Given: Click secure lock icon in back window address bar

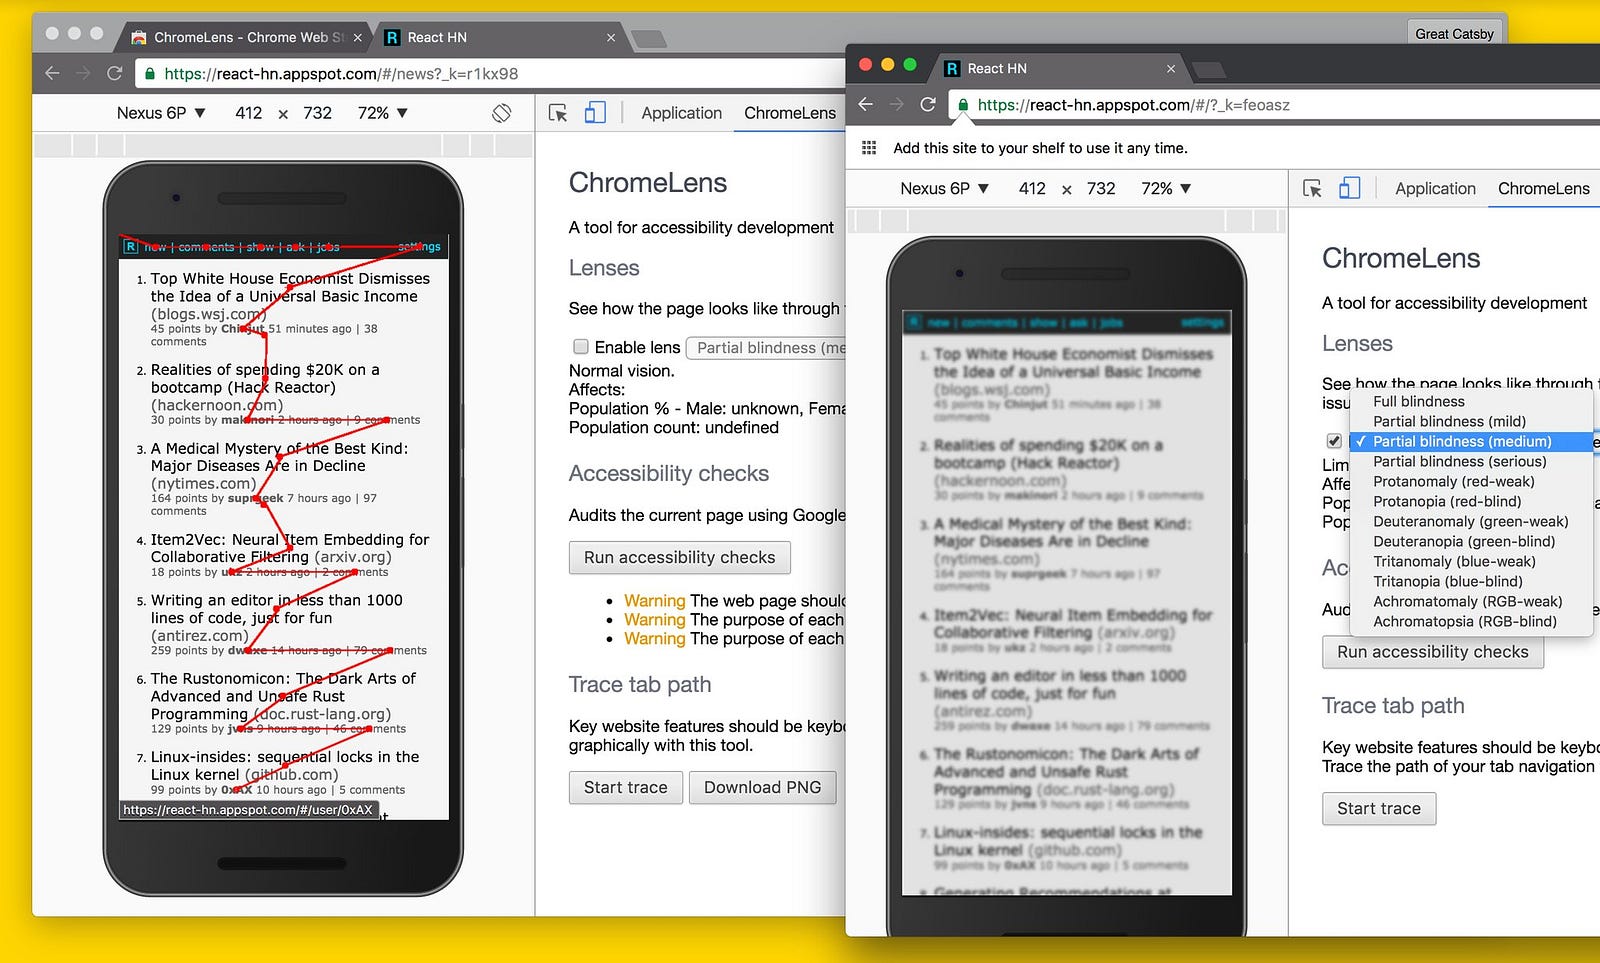Looking at the screenshot, I should (150, 73).
